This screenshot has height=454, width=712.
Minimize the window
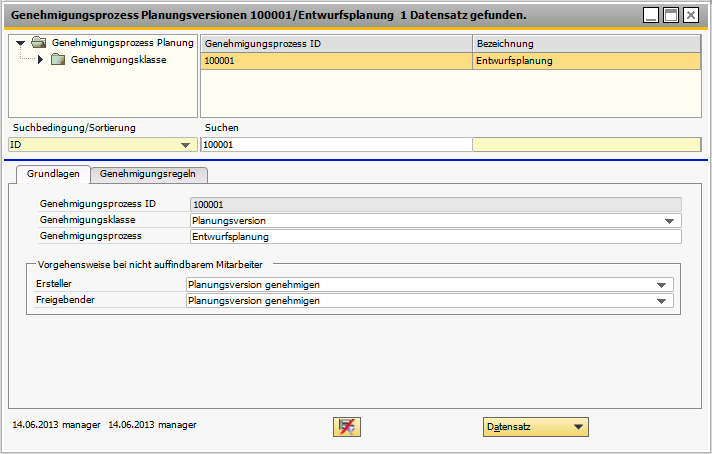point(651,15)
